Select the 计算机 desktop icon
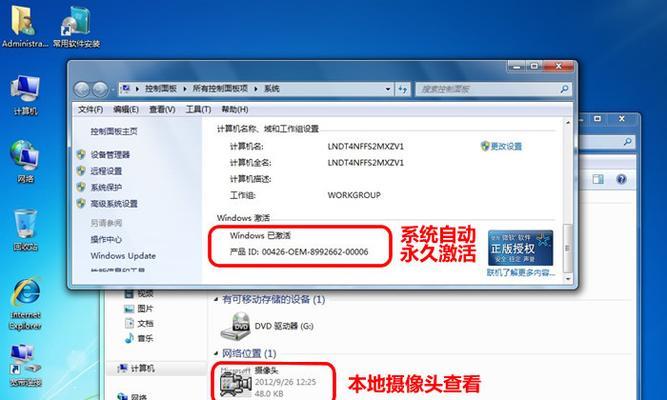667x400 pixels. coord(25,96)
